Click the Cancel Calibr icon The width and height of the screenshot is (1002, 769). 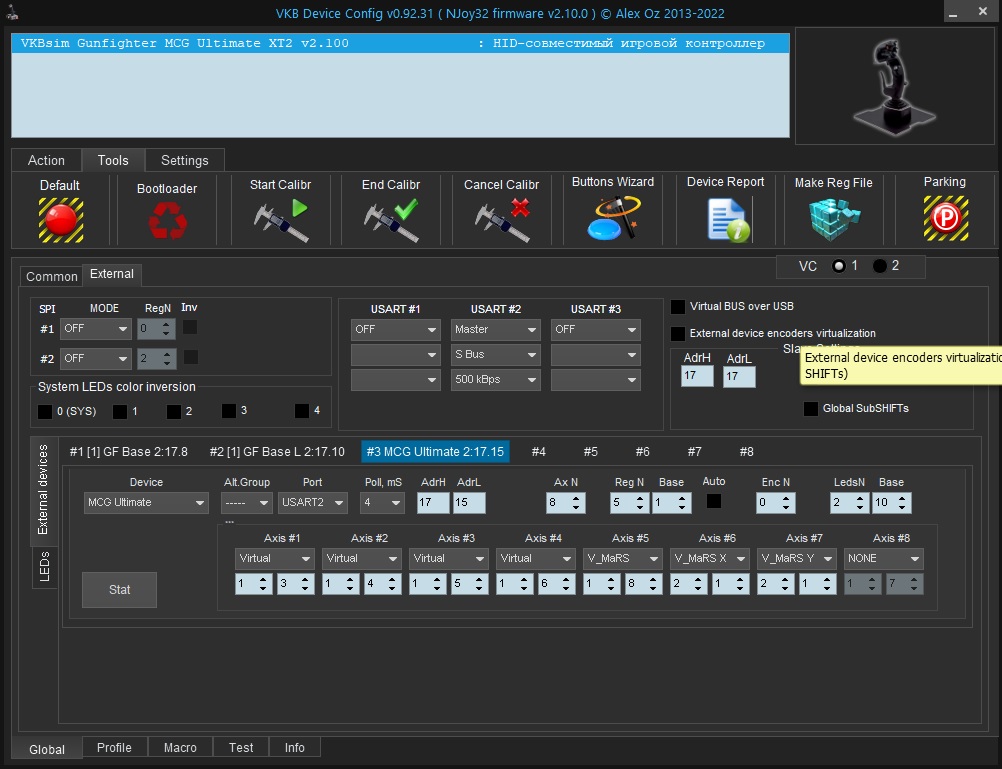pos(502,220)
